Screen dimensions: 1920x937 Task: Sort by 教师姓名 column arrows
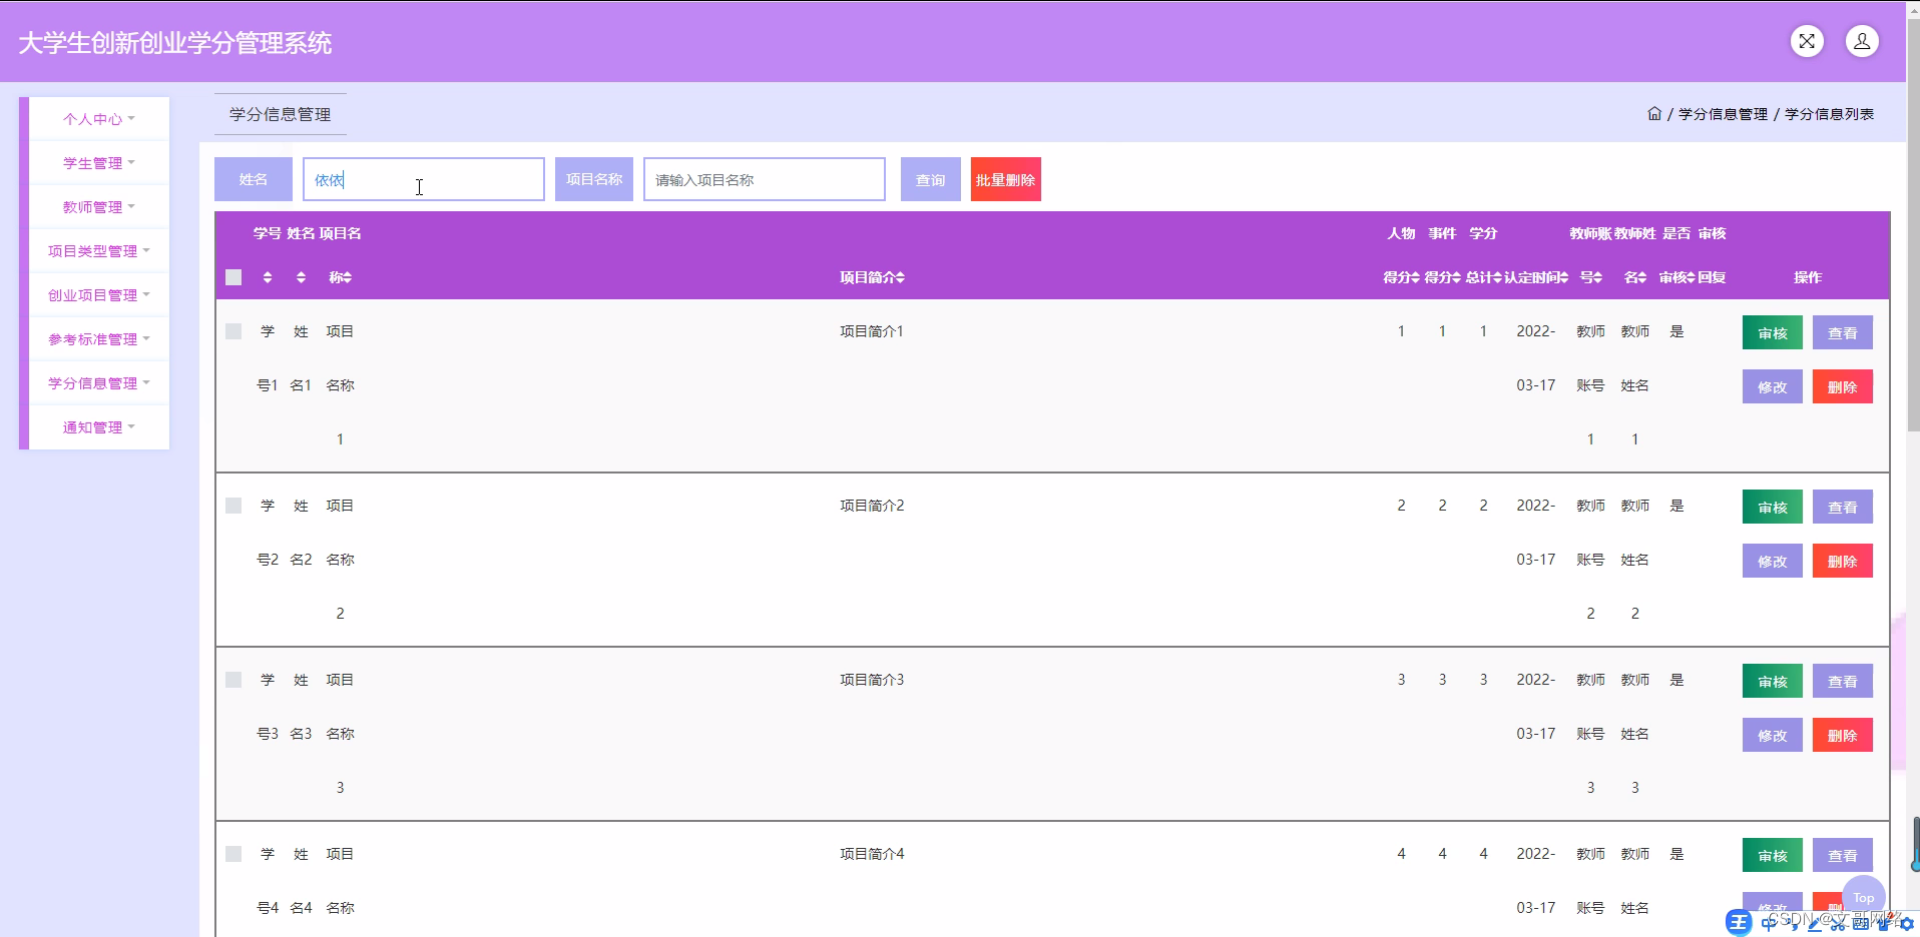[1642, 277]
